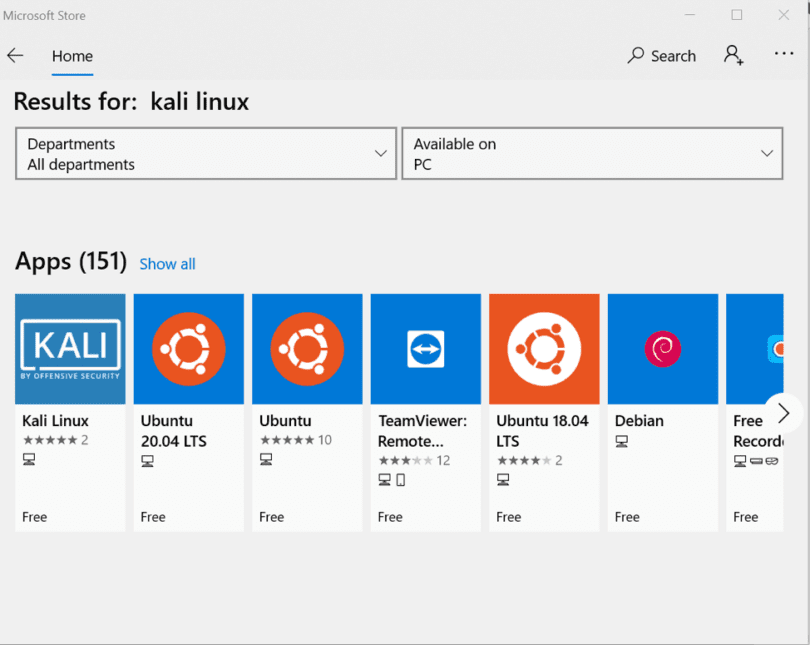810x645 pixels.
Task: Click the Kali Linux title text
Action: [x=55, y=421]
